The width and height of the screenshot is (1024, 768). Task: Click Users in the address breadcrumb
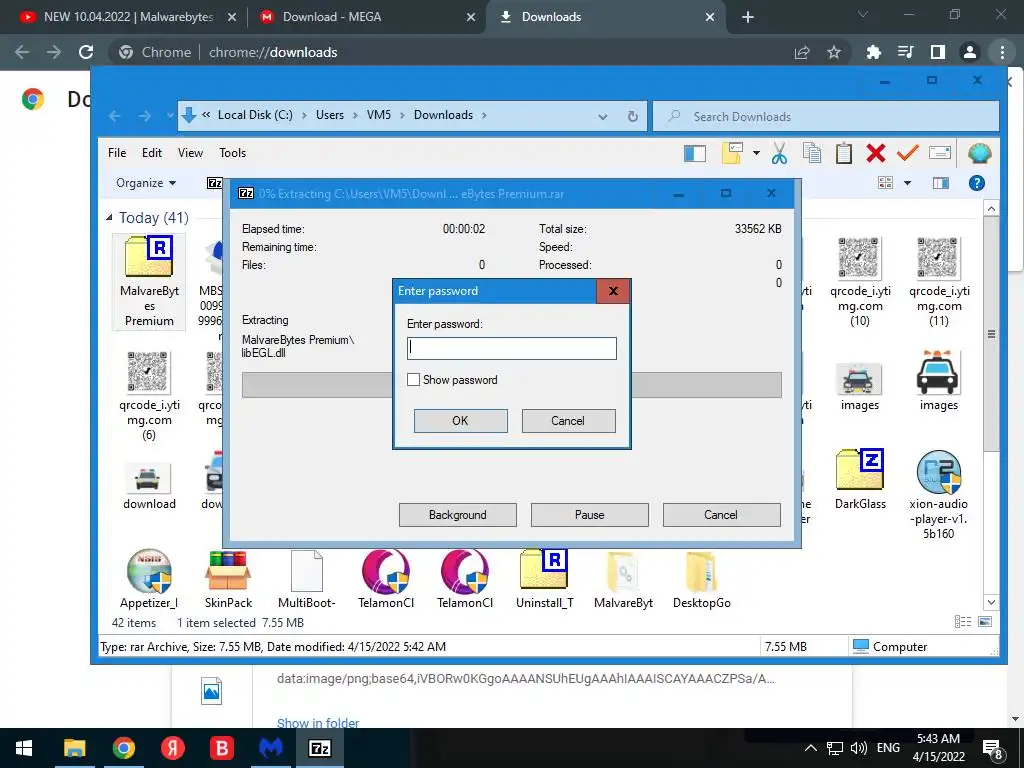330,115
